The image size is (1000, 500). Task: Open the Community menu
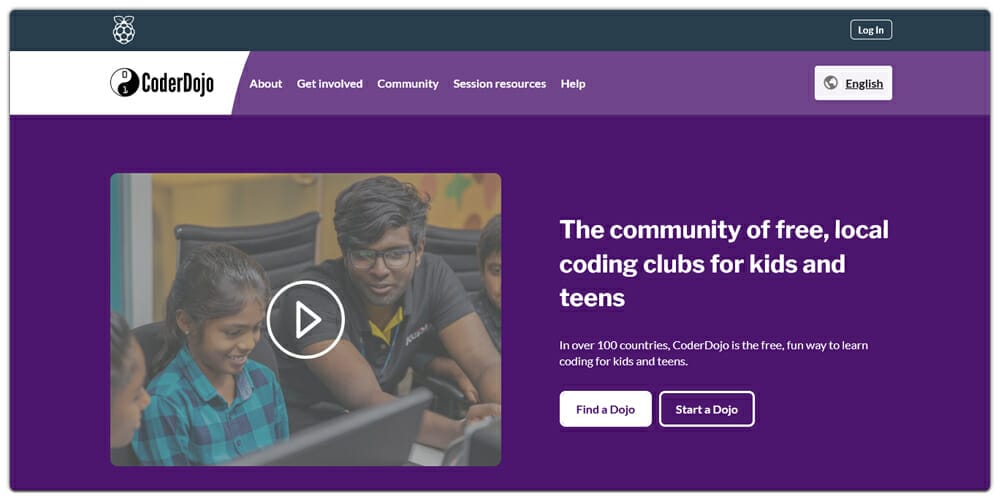click(x=408, y=84)
